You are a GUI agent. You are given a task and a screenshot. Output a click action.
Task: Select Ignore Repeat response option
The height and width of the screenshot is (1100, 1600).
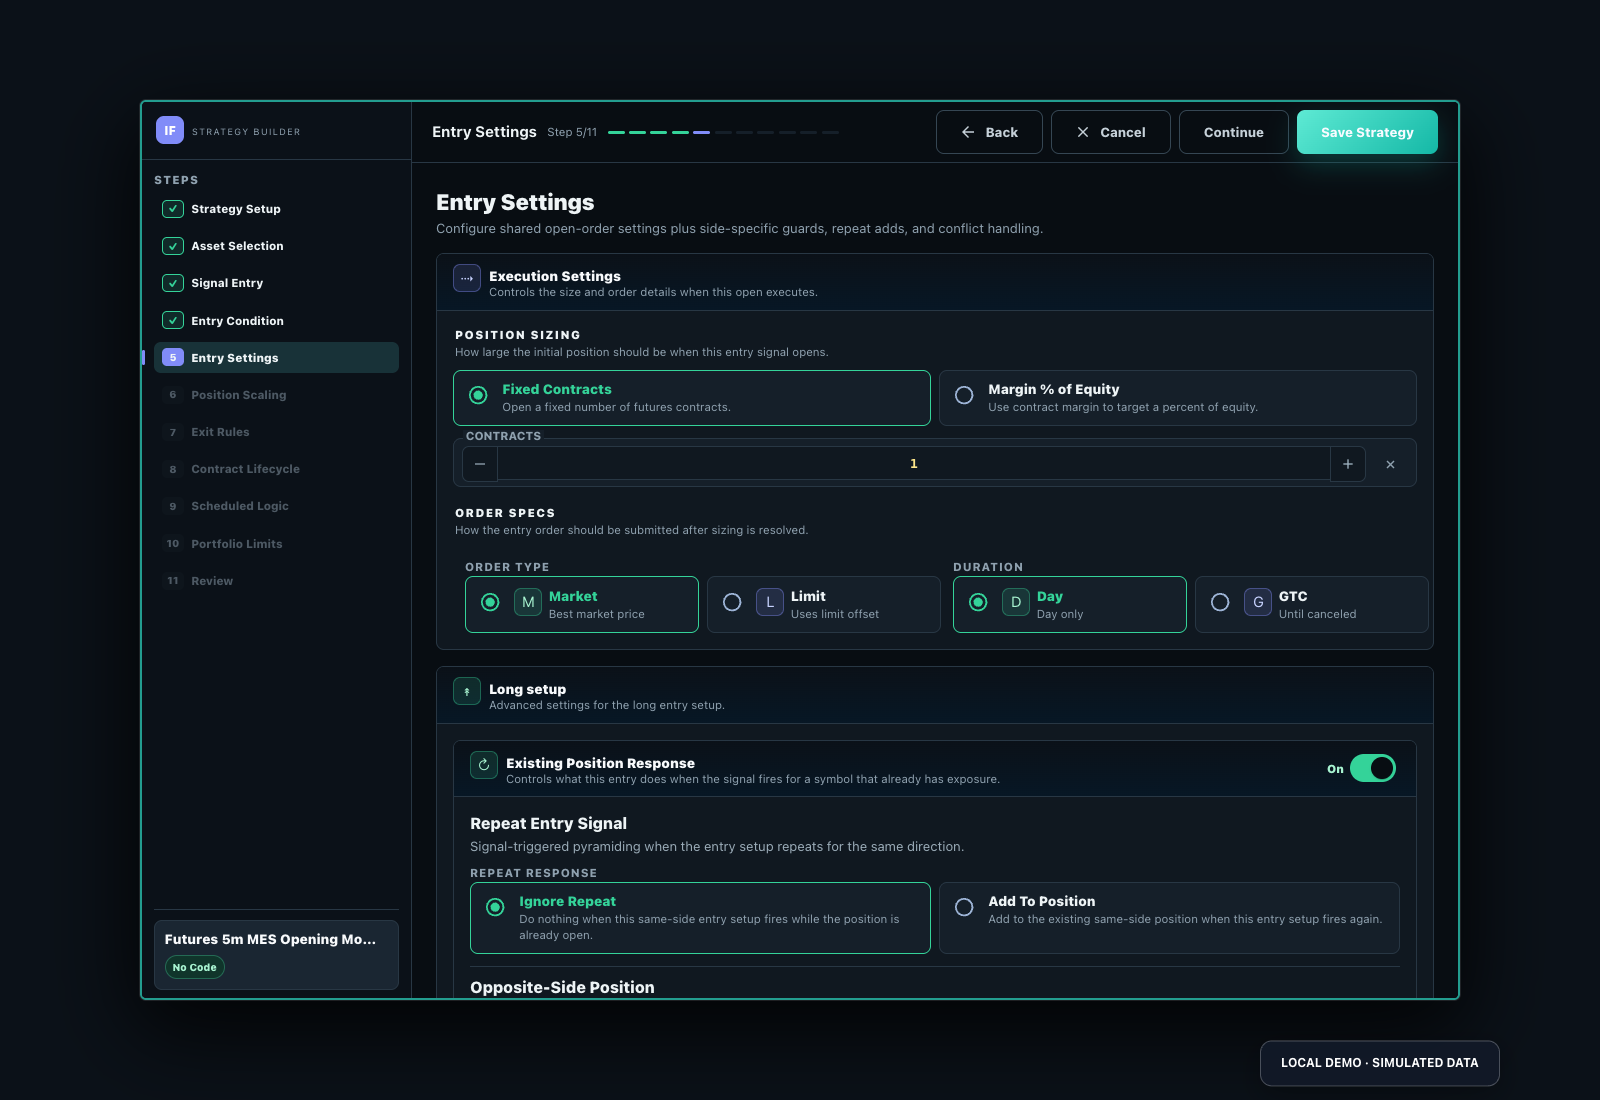pos(700,918)
